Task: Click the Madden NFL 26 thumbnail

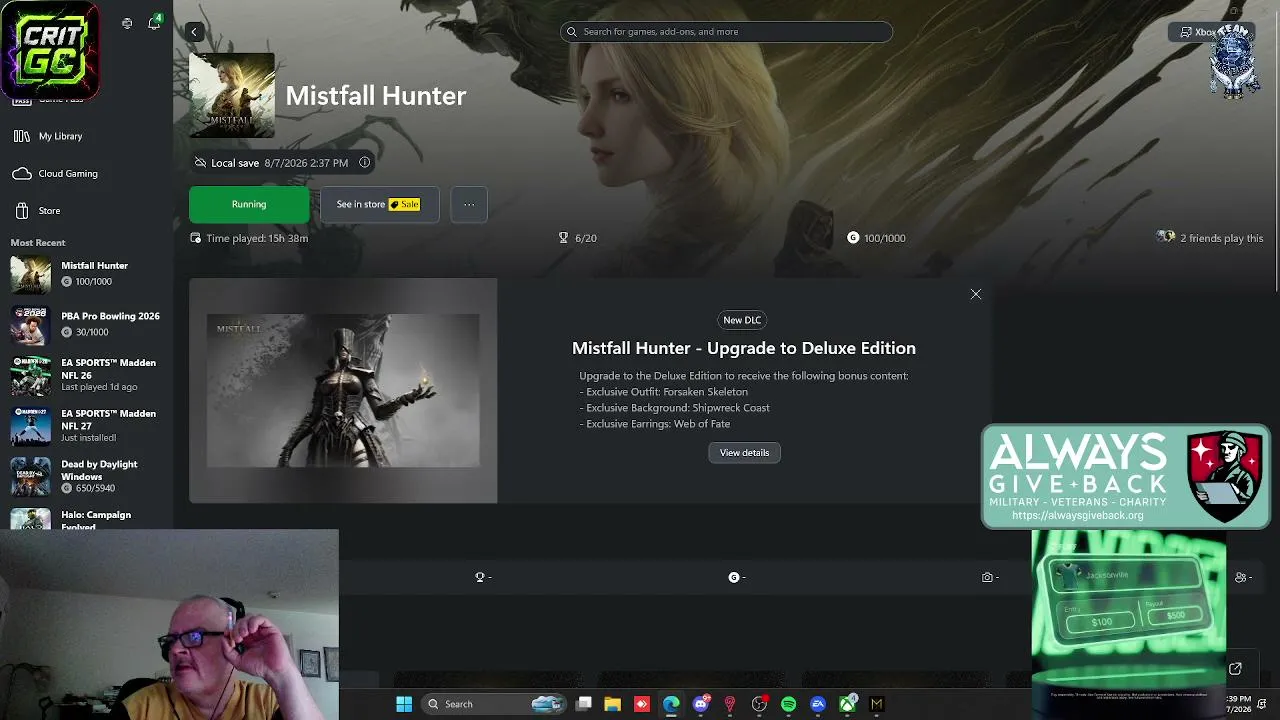Action: [30, 375]
